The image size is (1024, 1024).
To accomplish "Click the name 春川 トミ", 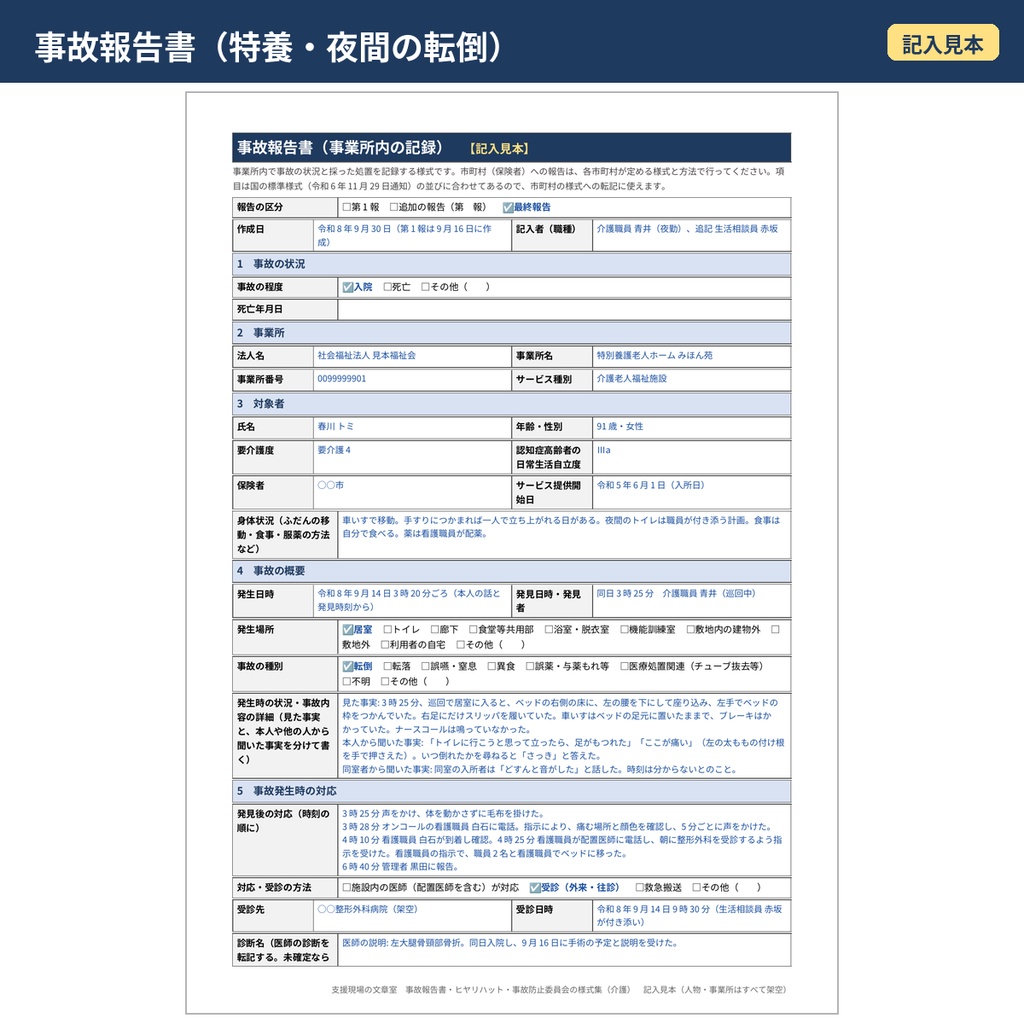I will (x=336, y=426).
